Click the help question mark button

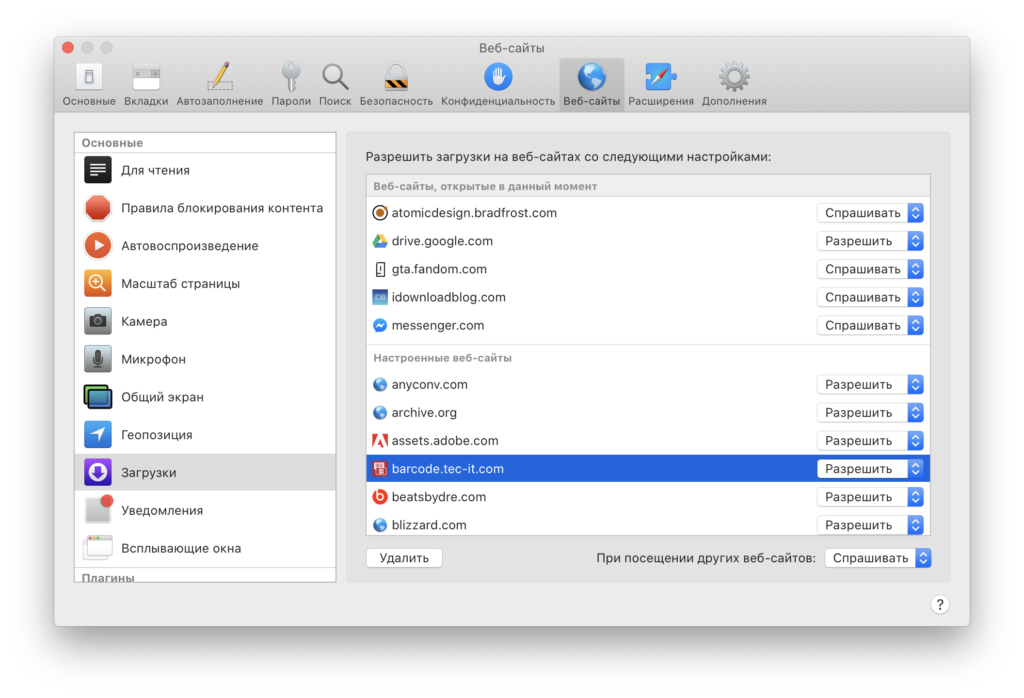click(x=940, y=605)
